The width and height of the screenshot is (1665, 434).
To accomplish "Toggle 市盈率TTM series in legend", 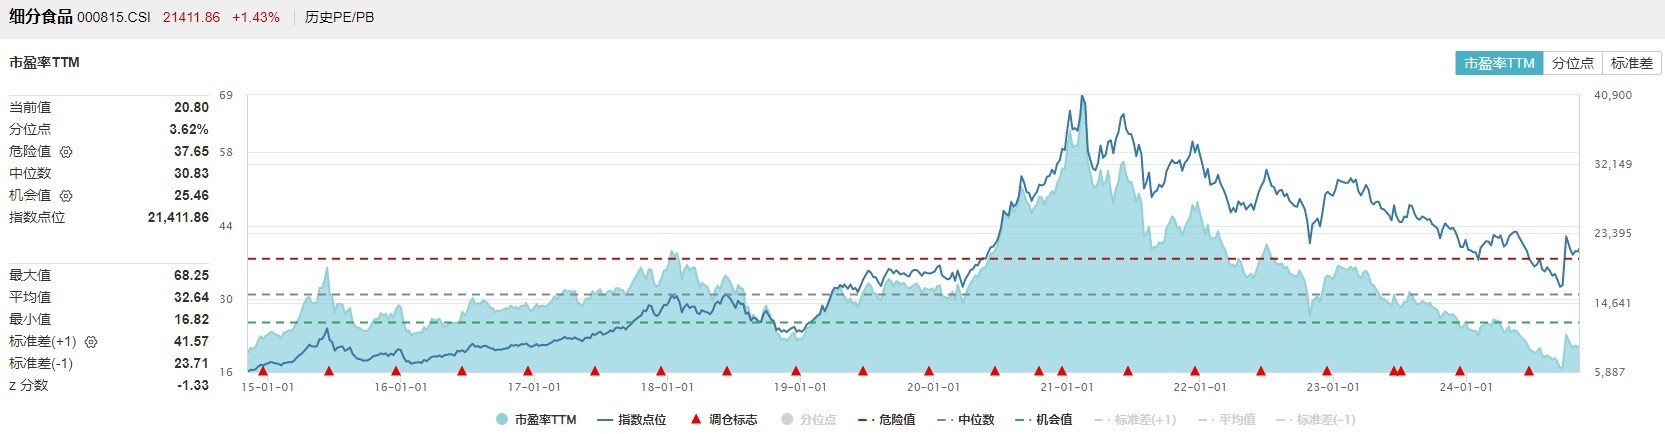I will click(536, 420).
